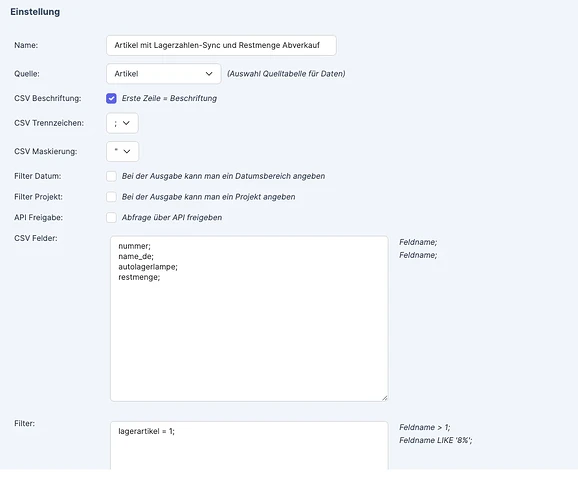The image size is (578, 500).
Task: Click the 'lagerartikel = 1;' filter text
Action: [x=146, y=431]
